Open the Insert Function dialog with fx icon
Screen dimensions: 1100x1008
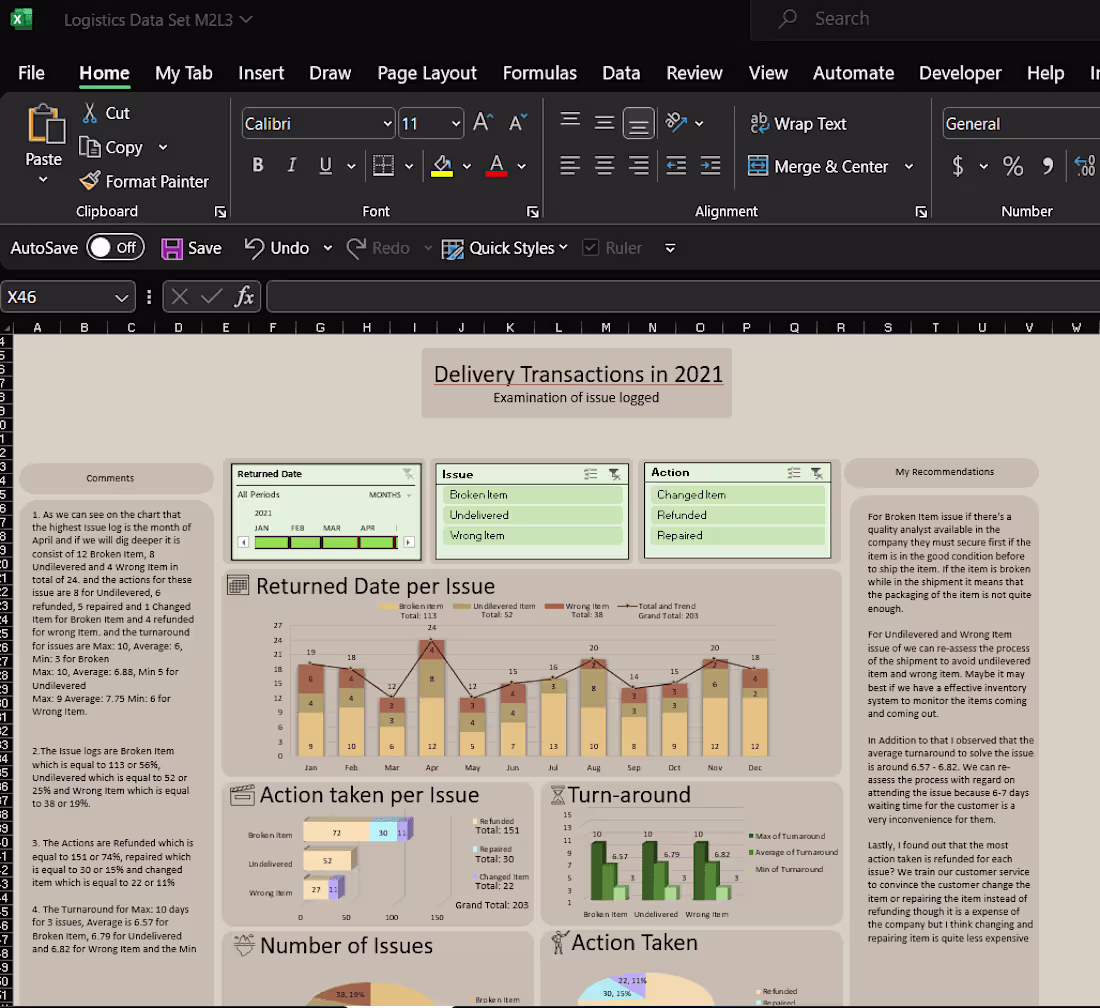(x=243, y=296)
